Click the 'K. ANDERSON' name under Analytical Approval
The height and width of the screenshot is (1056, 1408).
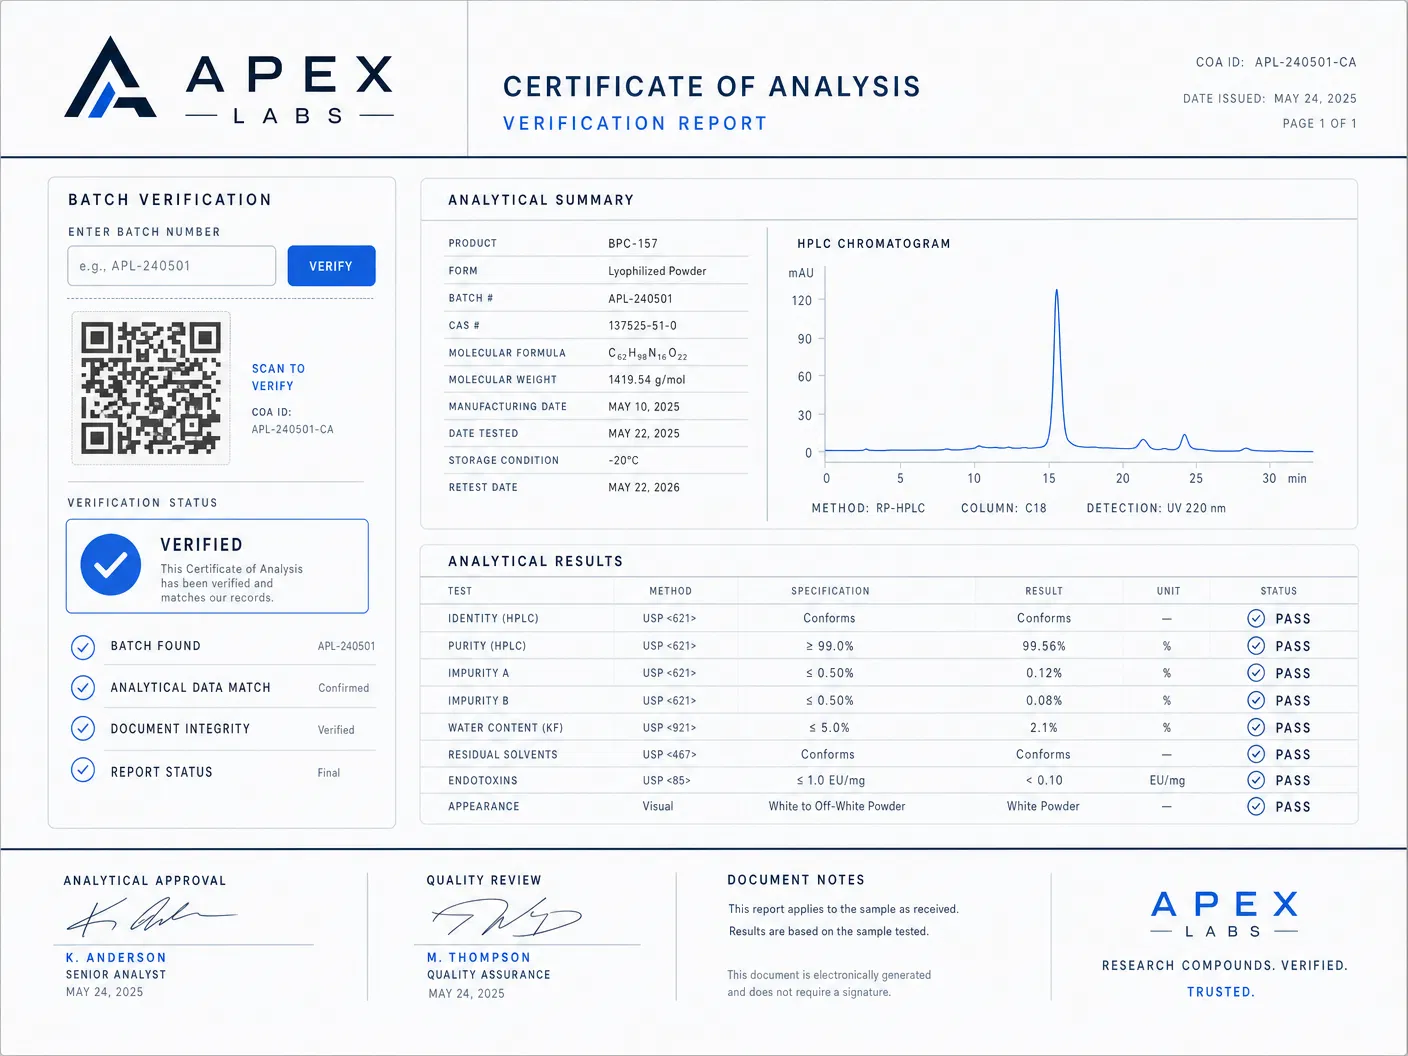click(x=116, y=958)
